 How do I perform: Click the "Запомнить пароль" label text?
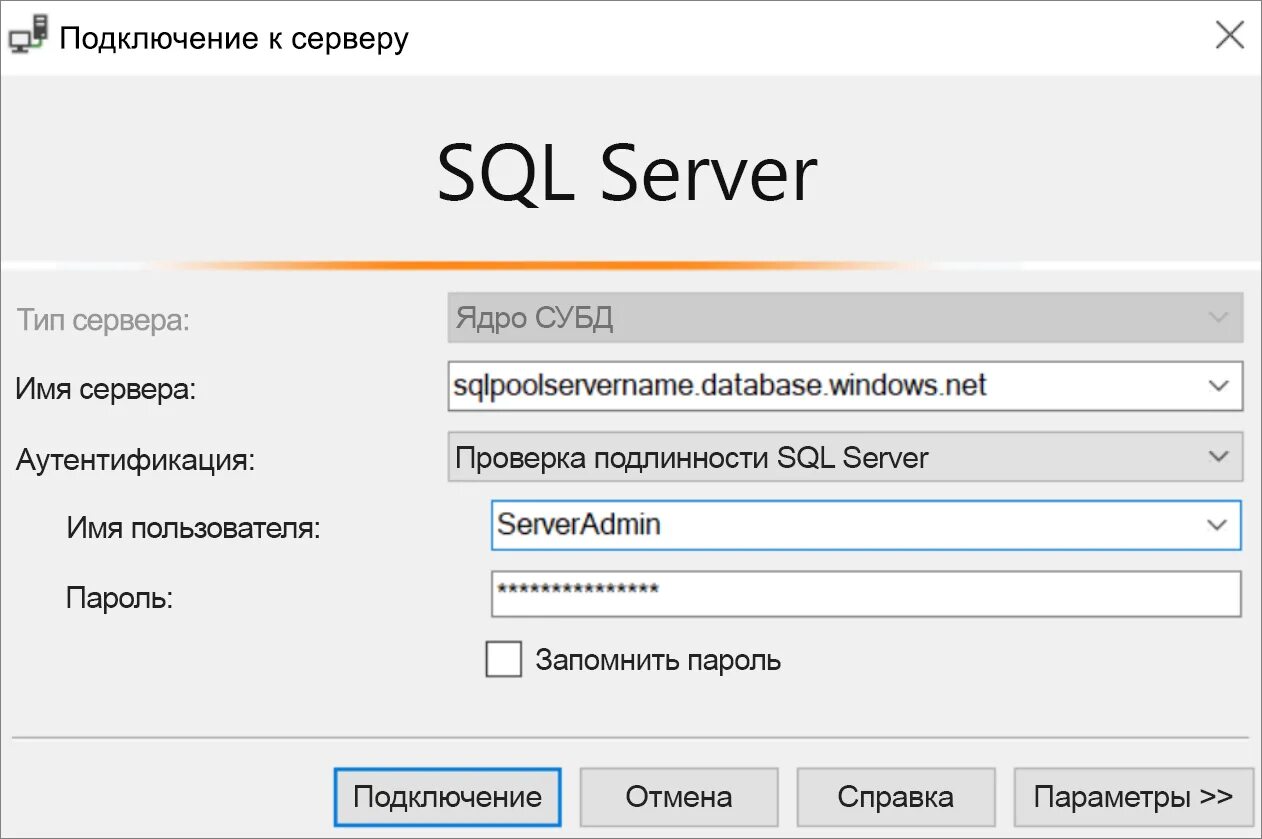tap(658, 660)
